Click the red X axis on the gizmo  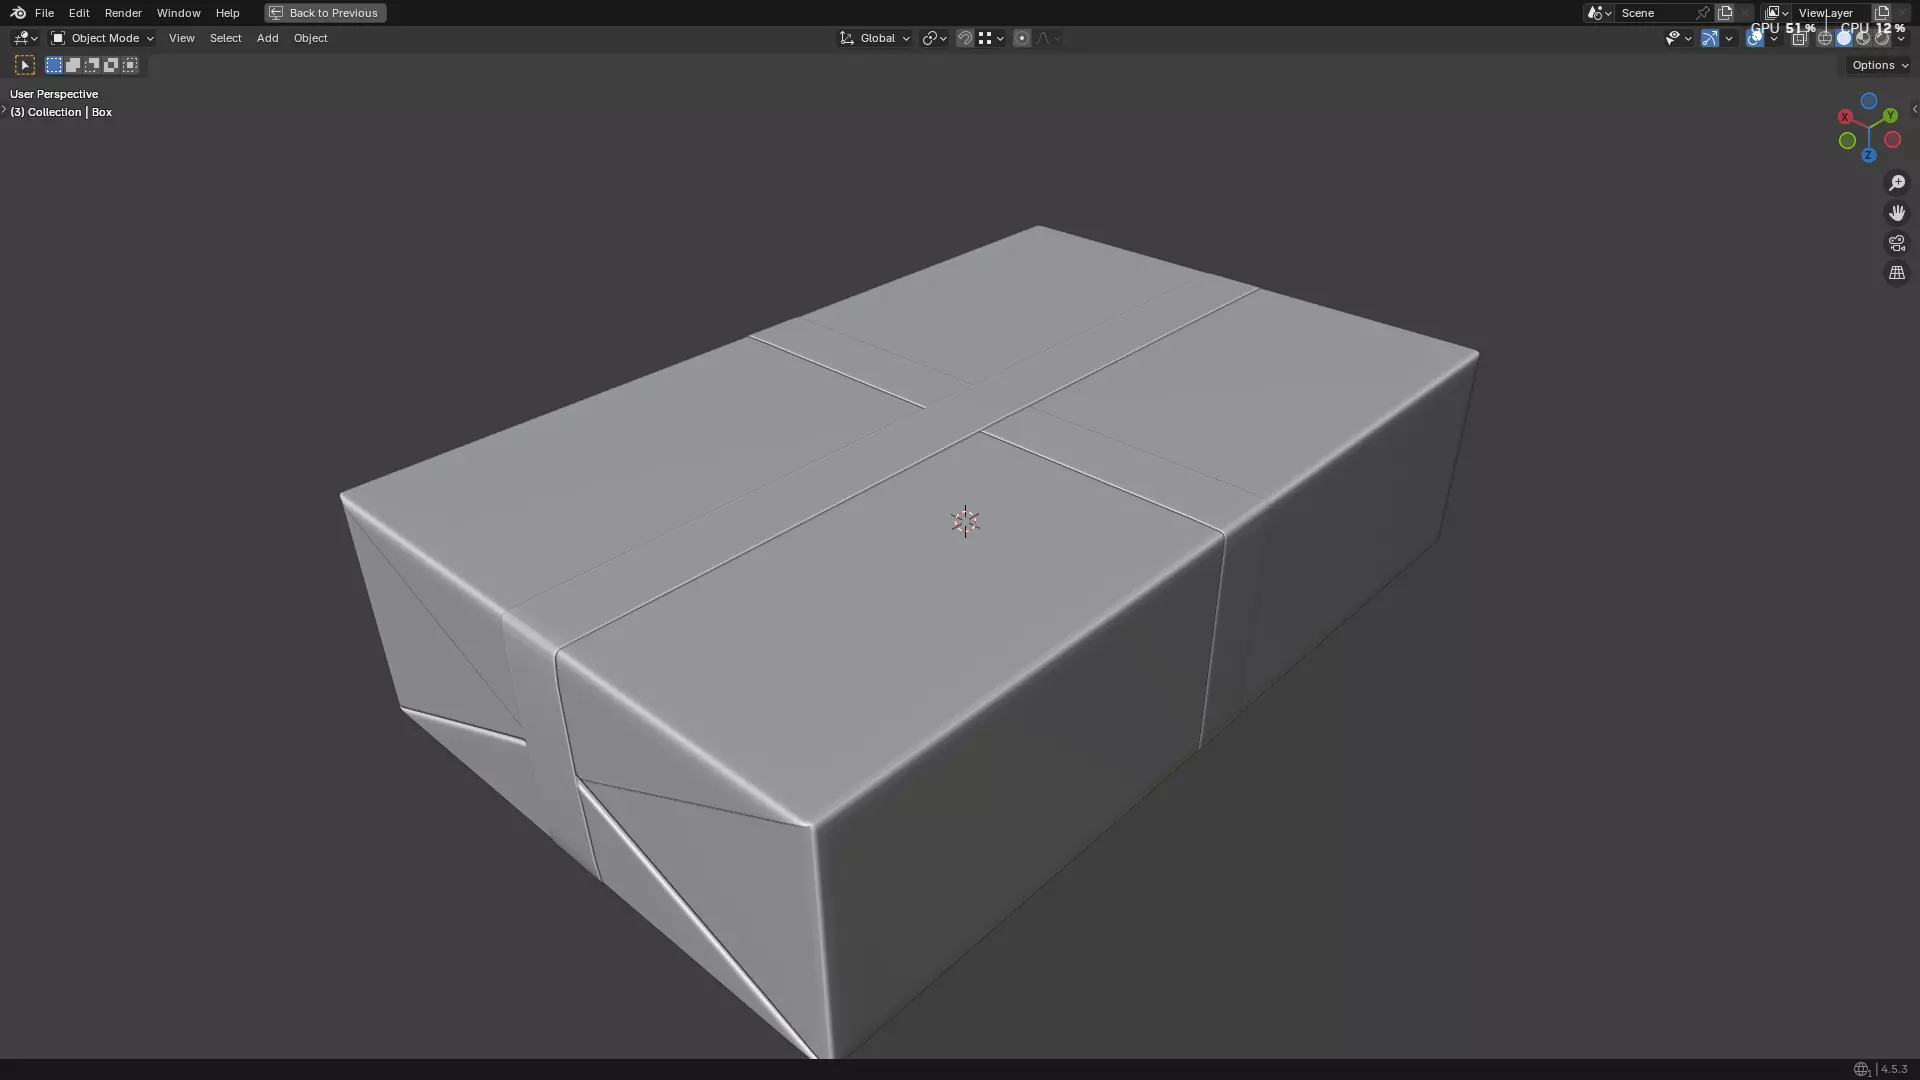[x=1845, y=117]
